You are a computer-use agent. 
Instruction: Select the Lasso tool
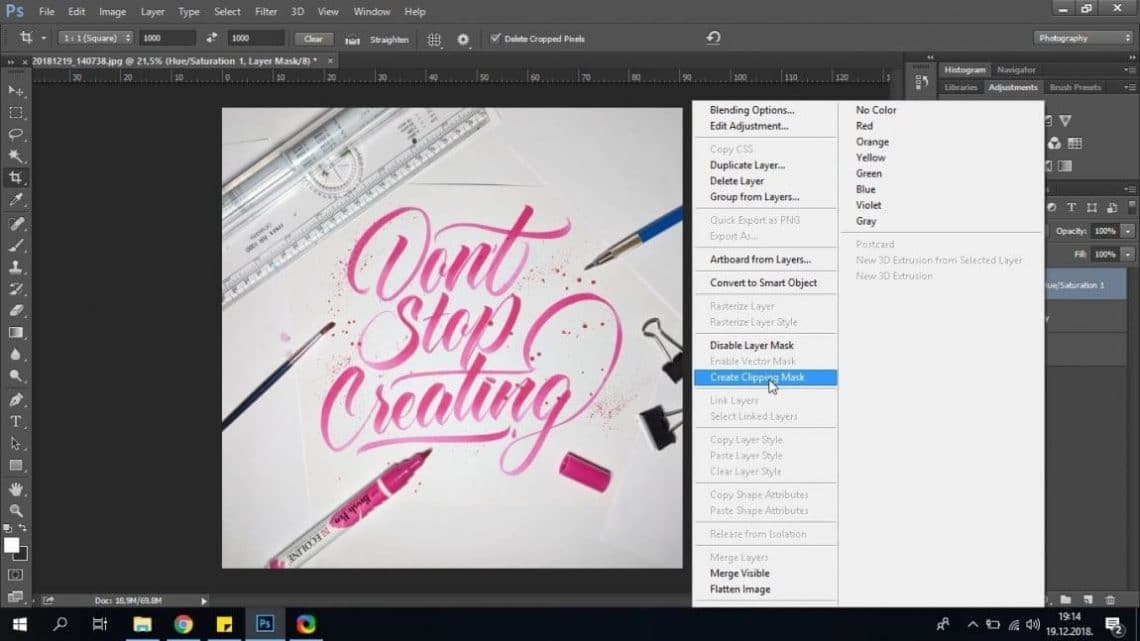pyautogui.click(x=16, y=134)
